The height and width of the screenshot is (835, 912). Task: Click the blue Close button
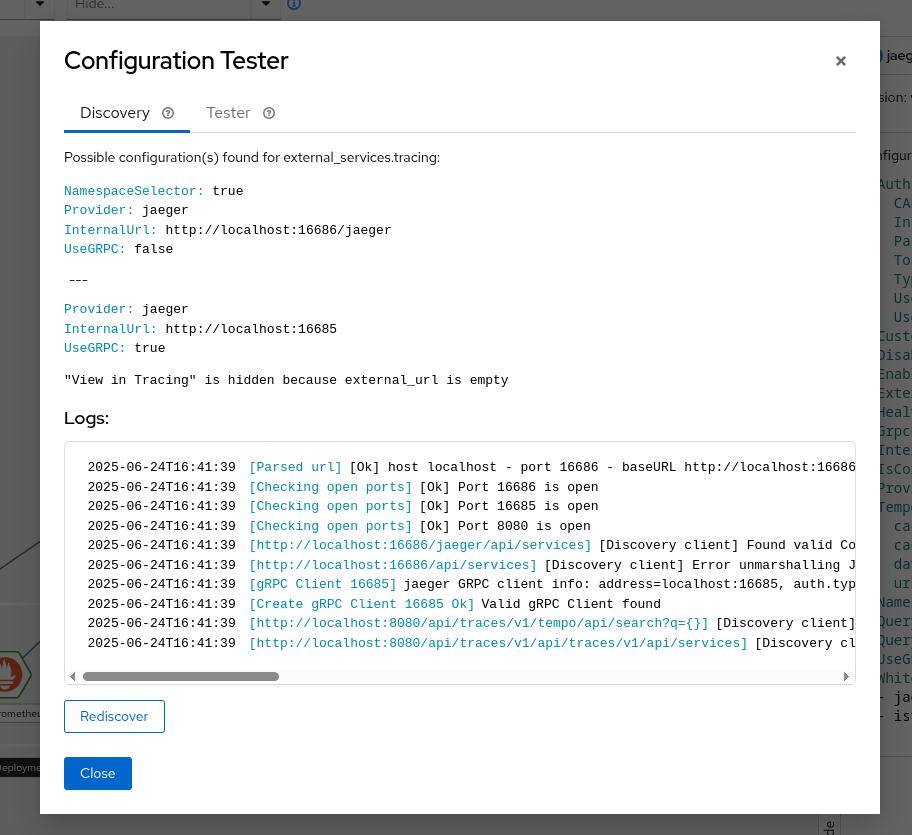pyautogui.click(x=98, y=773)
